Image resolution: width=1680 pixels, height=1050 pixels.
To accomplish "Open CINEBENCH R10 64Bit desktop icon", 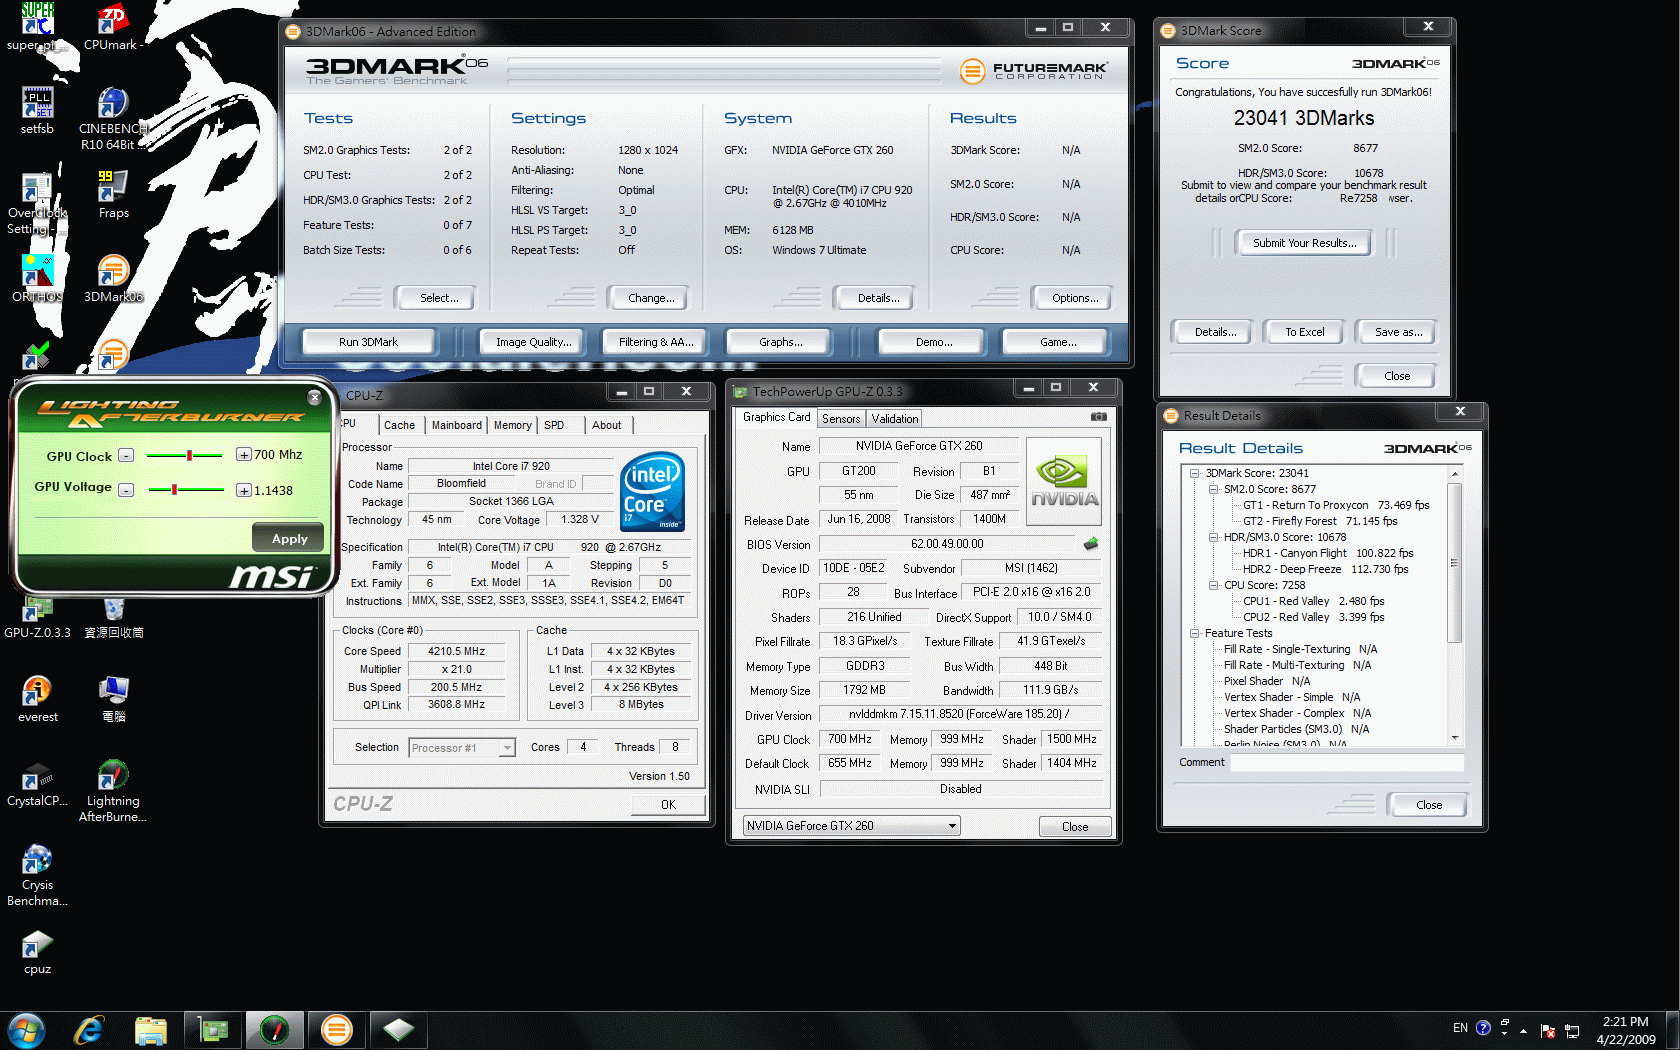I will coord(113,118).
